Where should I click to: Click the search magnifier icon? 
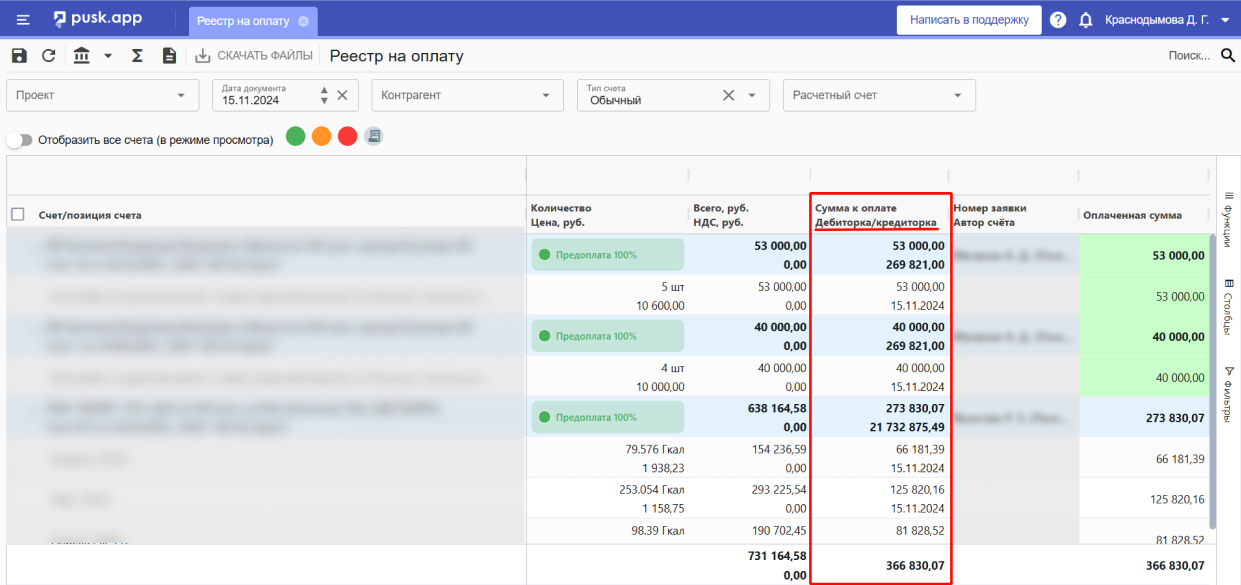1228,56
